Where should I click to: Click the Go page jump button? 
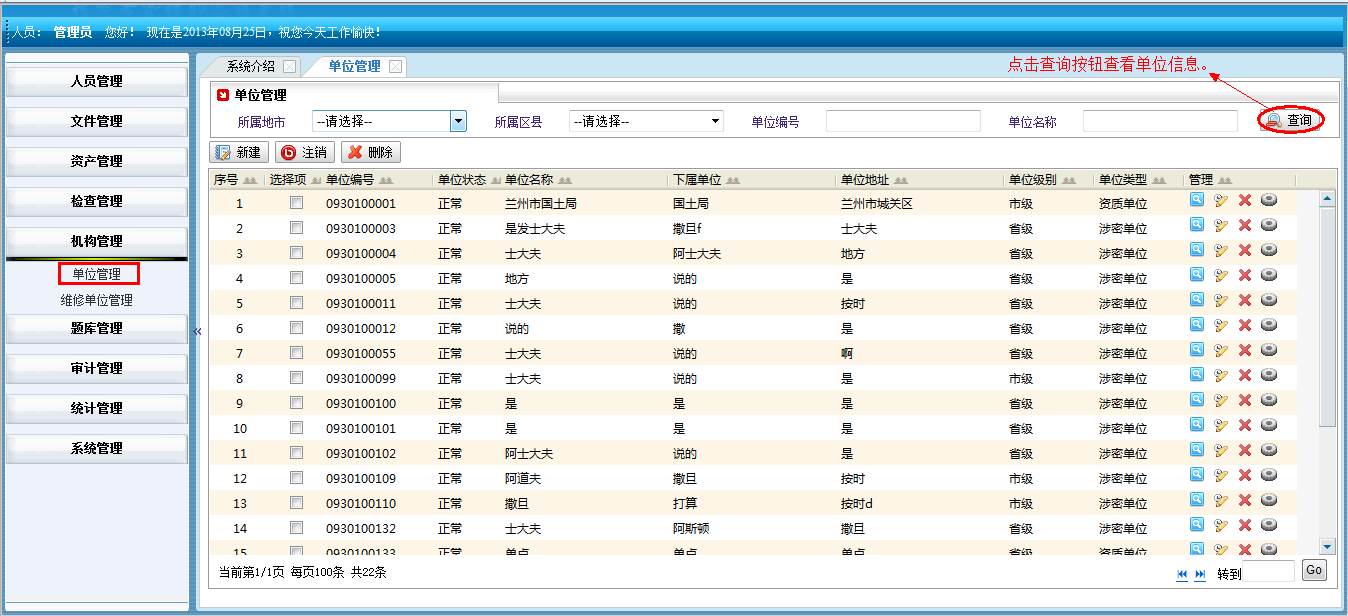[x=1313, y=570]
